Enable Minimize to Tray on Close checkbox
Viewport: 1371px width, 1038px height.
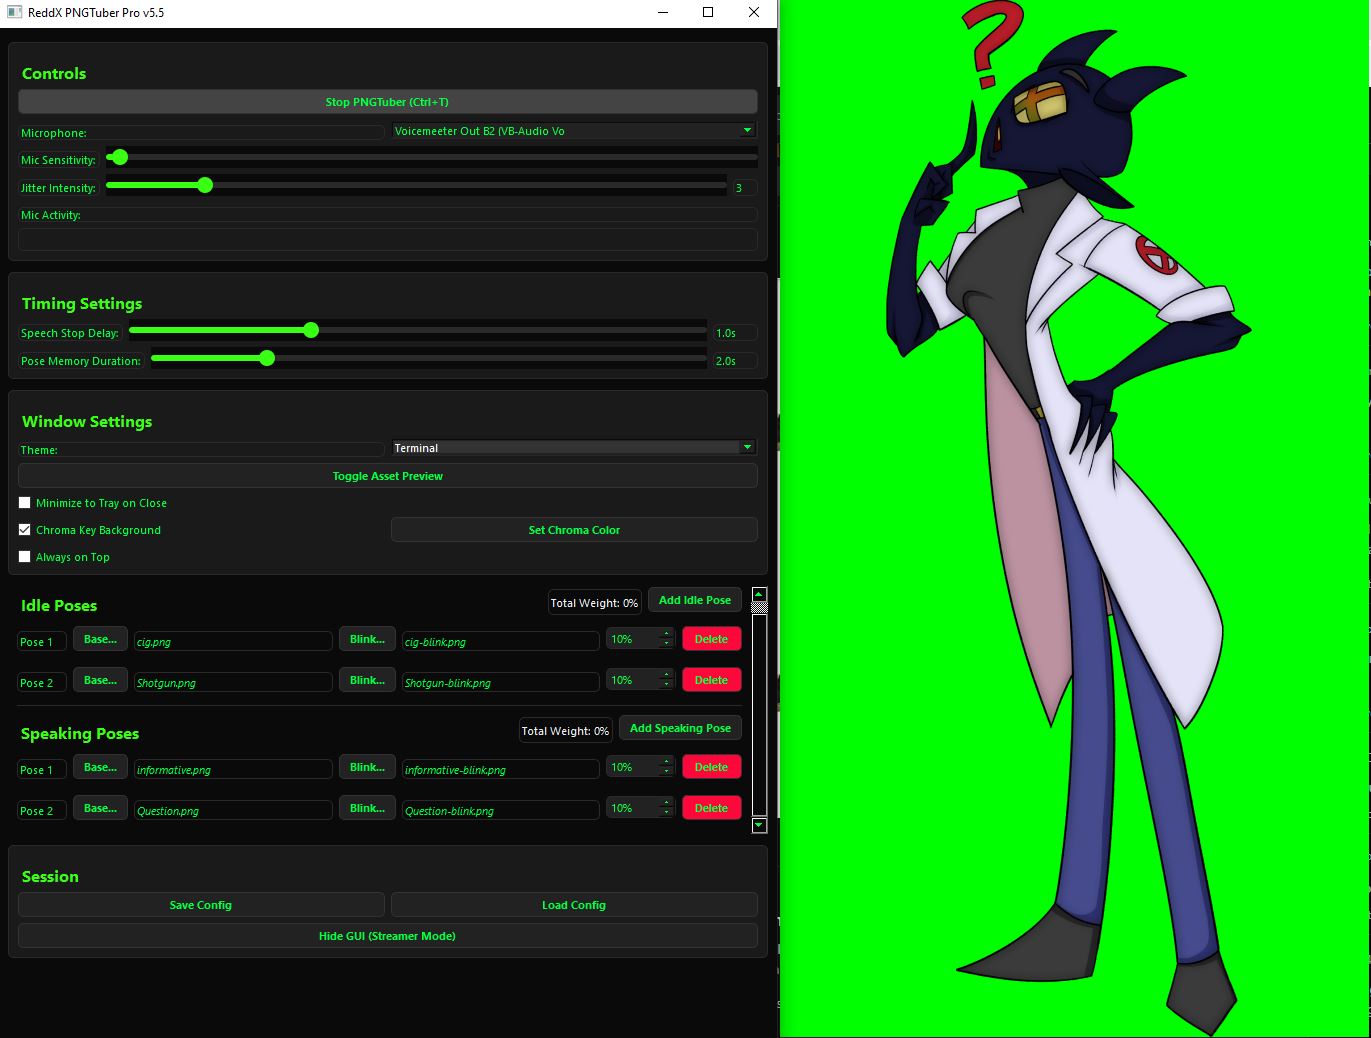[25, 503]
